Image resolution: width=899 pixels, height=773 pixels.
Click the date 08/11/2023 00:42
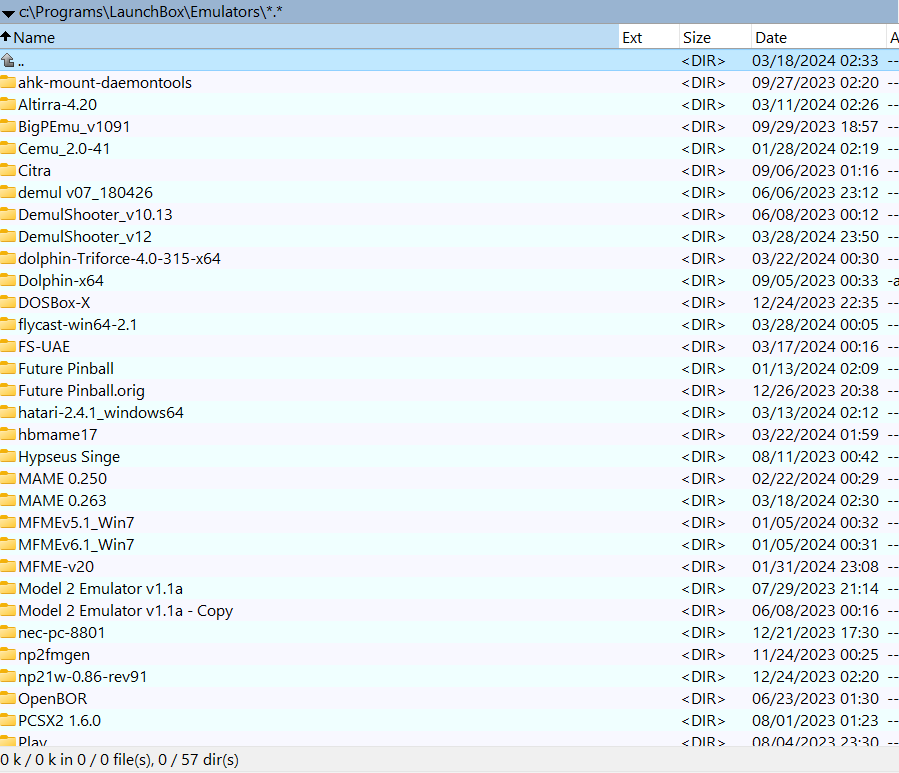click(815, 456)
